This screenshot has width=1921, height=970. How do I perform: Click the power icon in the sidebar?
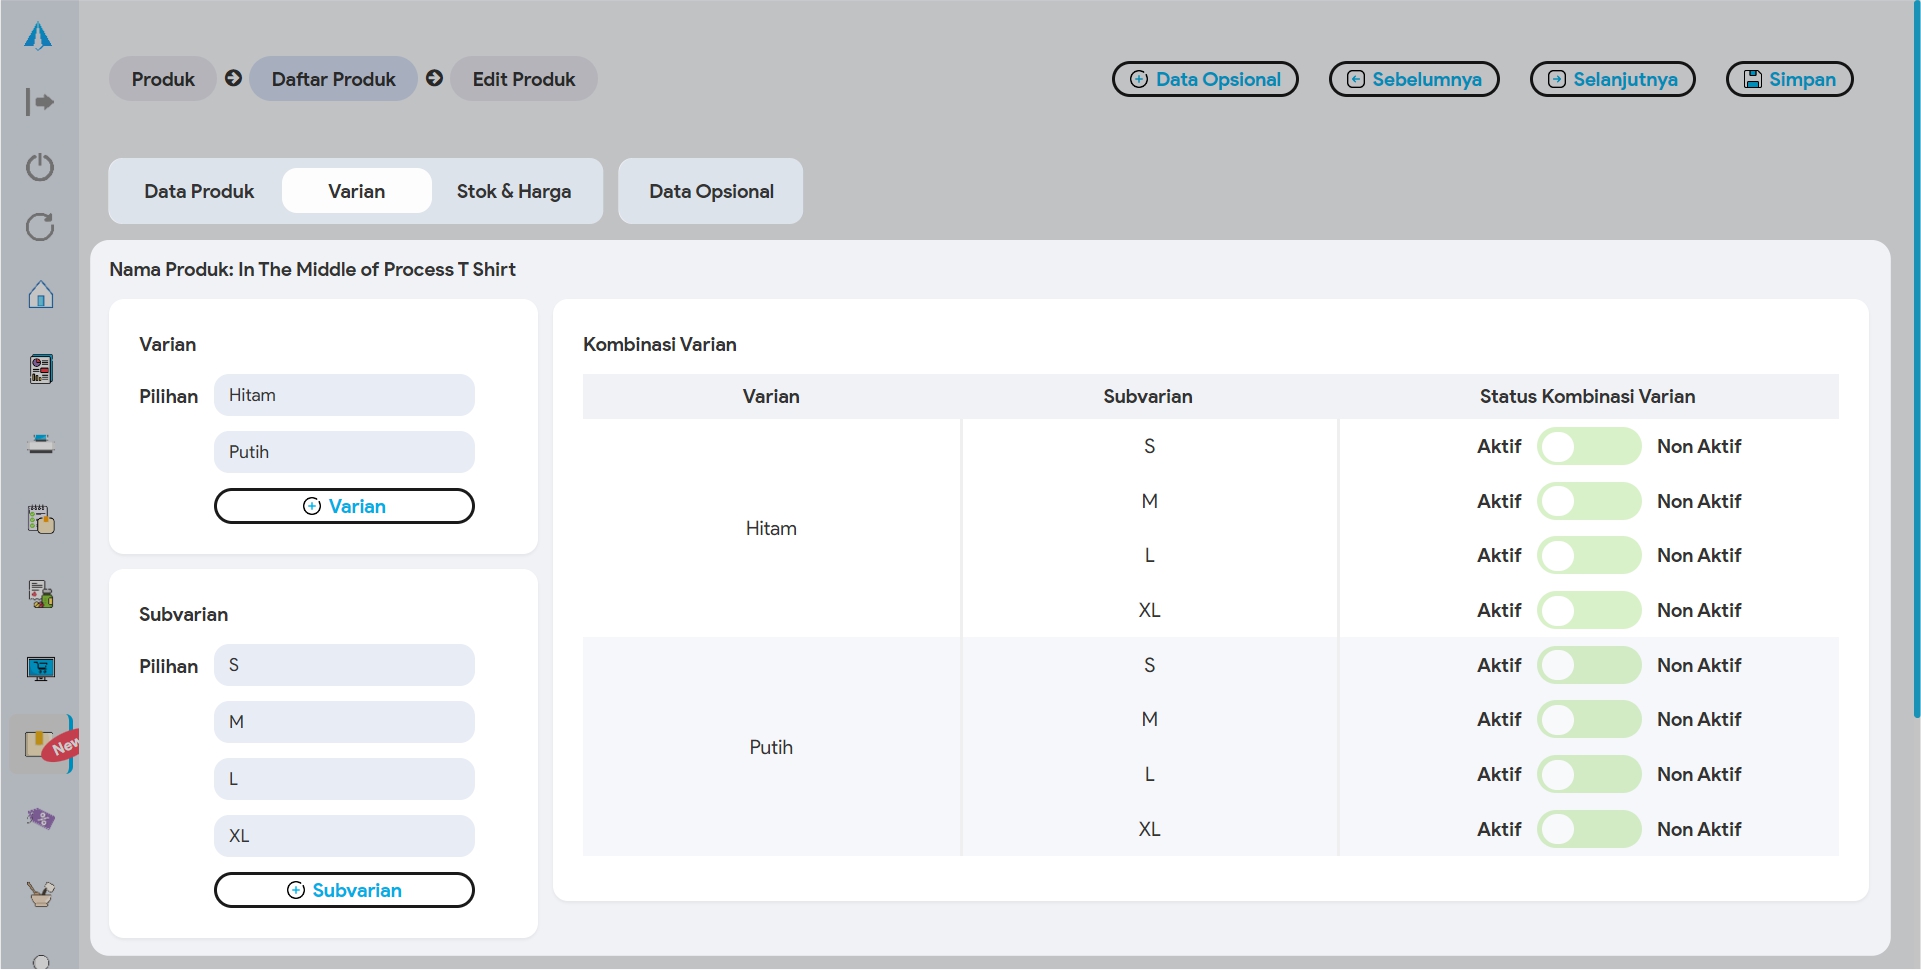pos(40,166)
